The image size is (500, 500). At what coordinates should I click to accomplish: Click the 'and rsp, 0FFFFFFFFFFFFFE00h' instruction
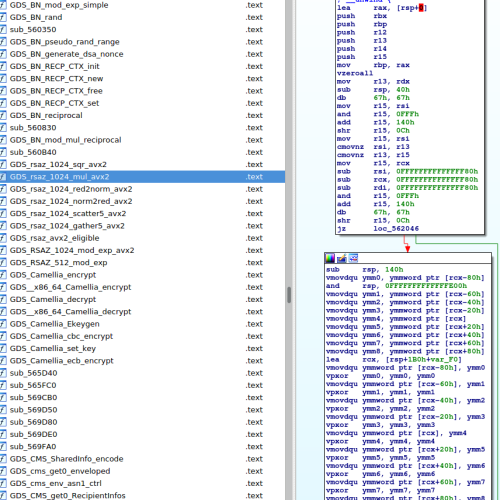[396, 286]
